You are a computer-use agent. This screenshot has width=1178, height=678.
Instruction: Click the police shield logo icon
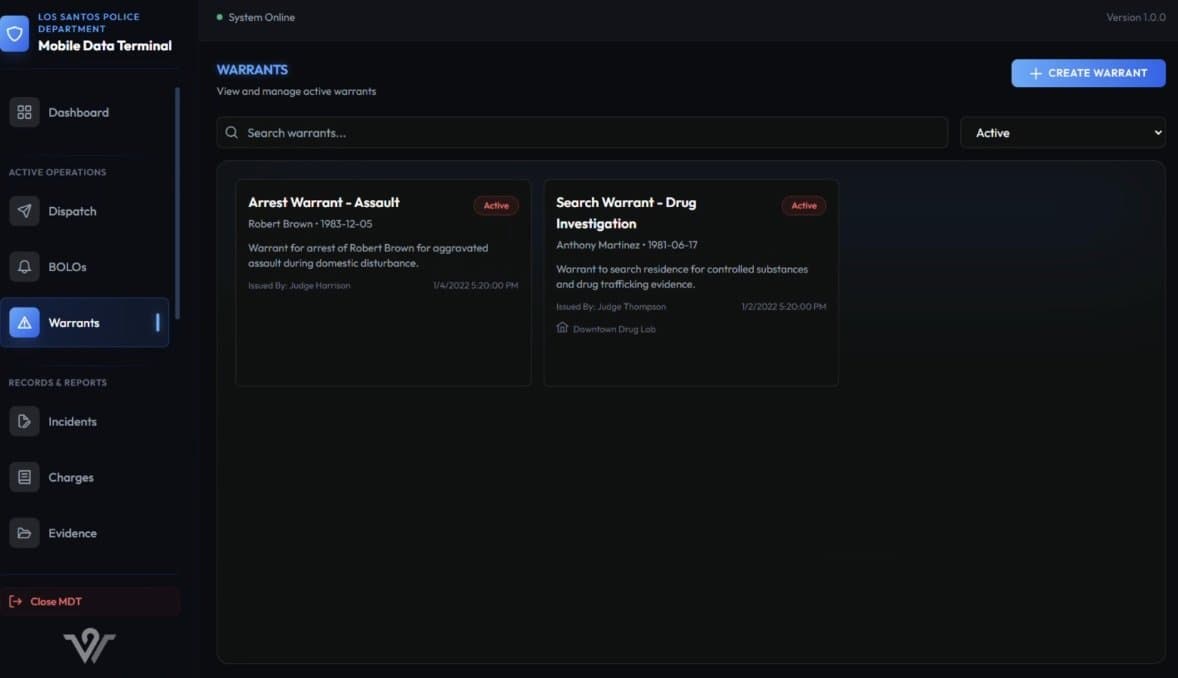tap(14, 34)
